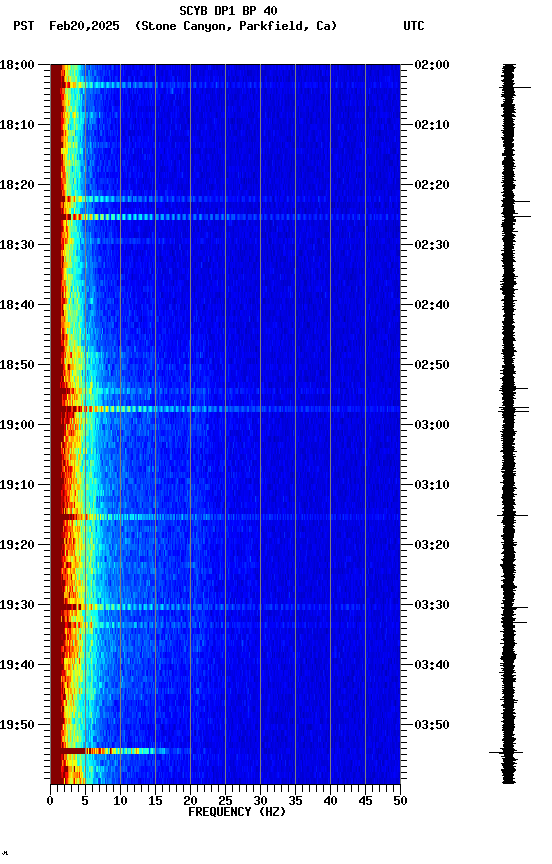Click the 19:40 PST time label

tap(17, 665)
